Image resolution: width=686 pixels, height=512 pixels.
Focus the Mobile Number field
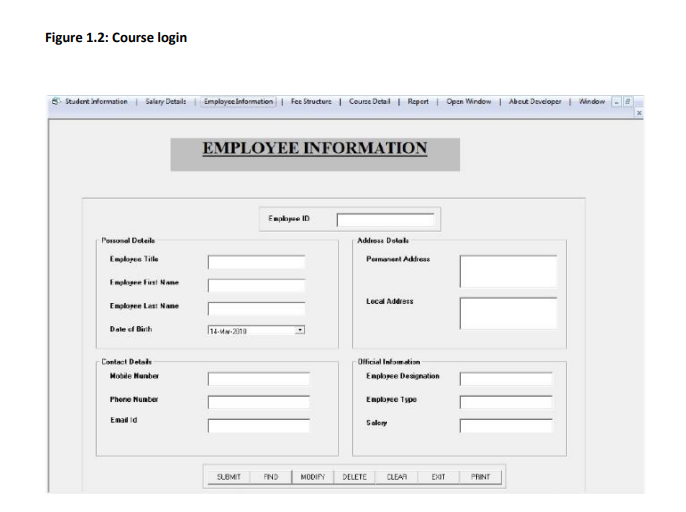(259, 379)
